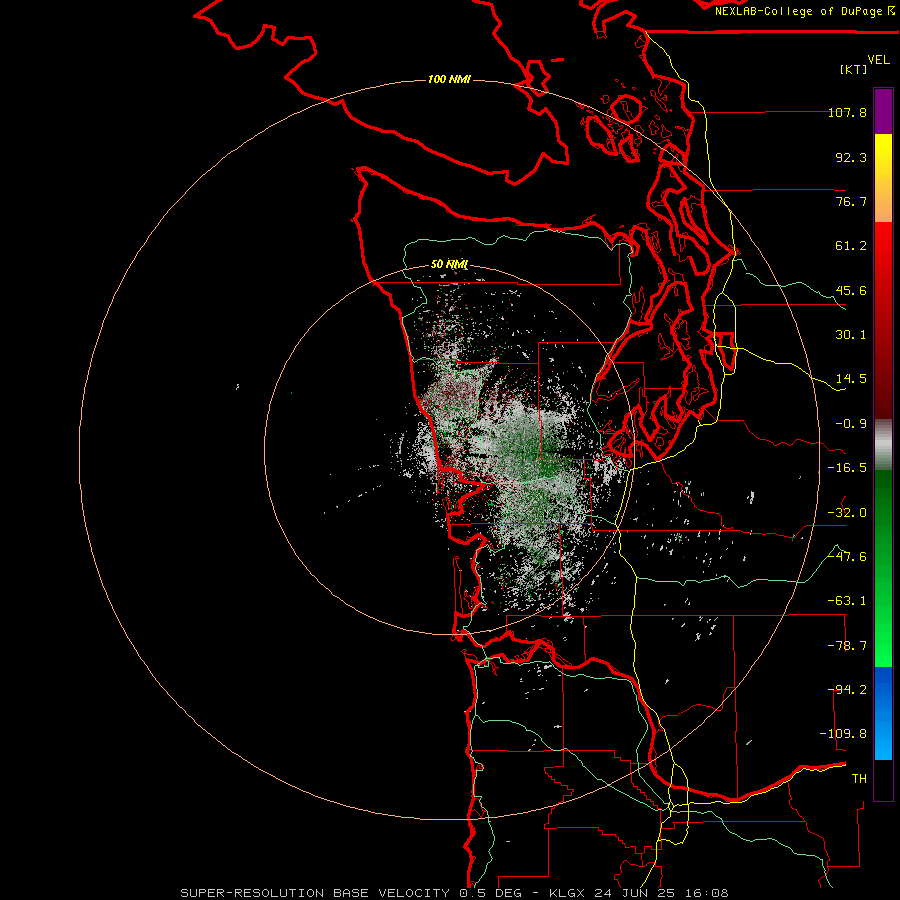Click the VEL legend title
This screenshot has width=900, height=900.
(878, 60)
